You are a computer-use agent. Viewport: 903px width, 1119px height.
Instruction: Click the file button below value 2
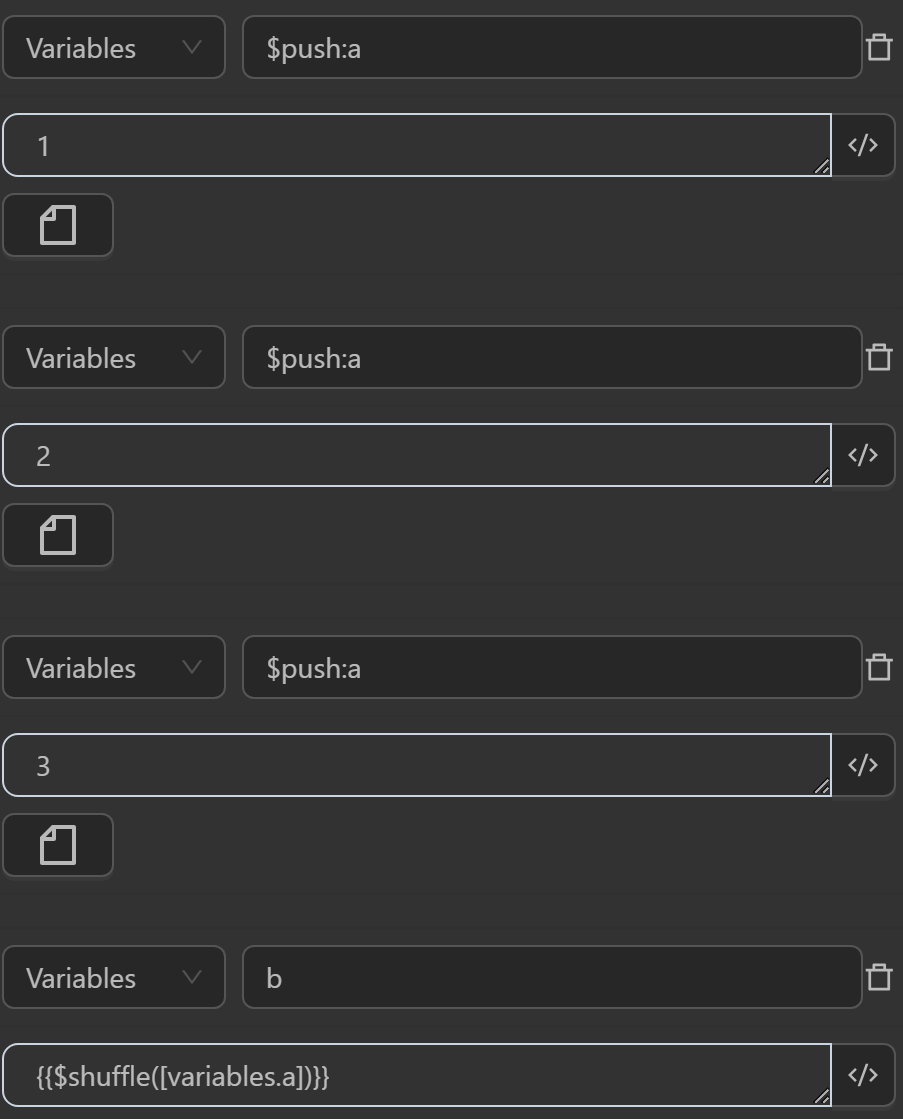(x=58, y=535)
